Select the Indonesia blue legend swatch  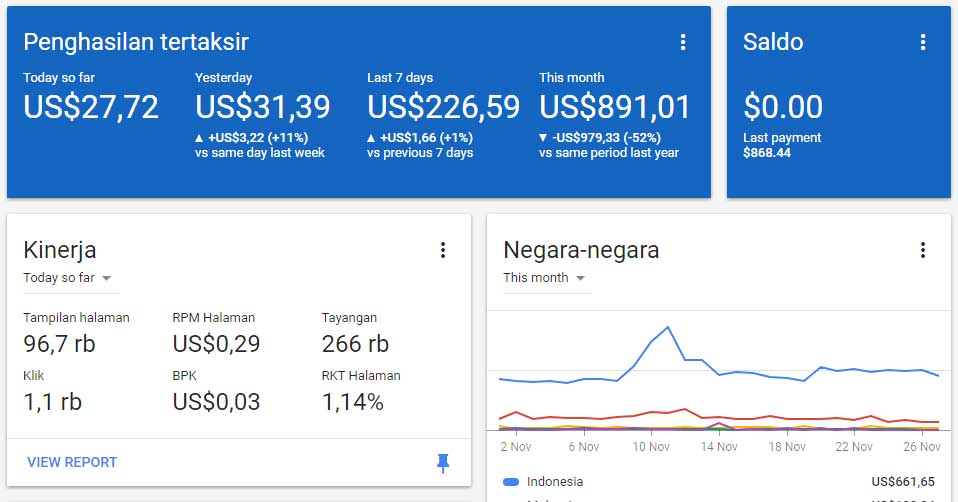click(510, 482)
